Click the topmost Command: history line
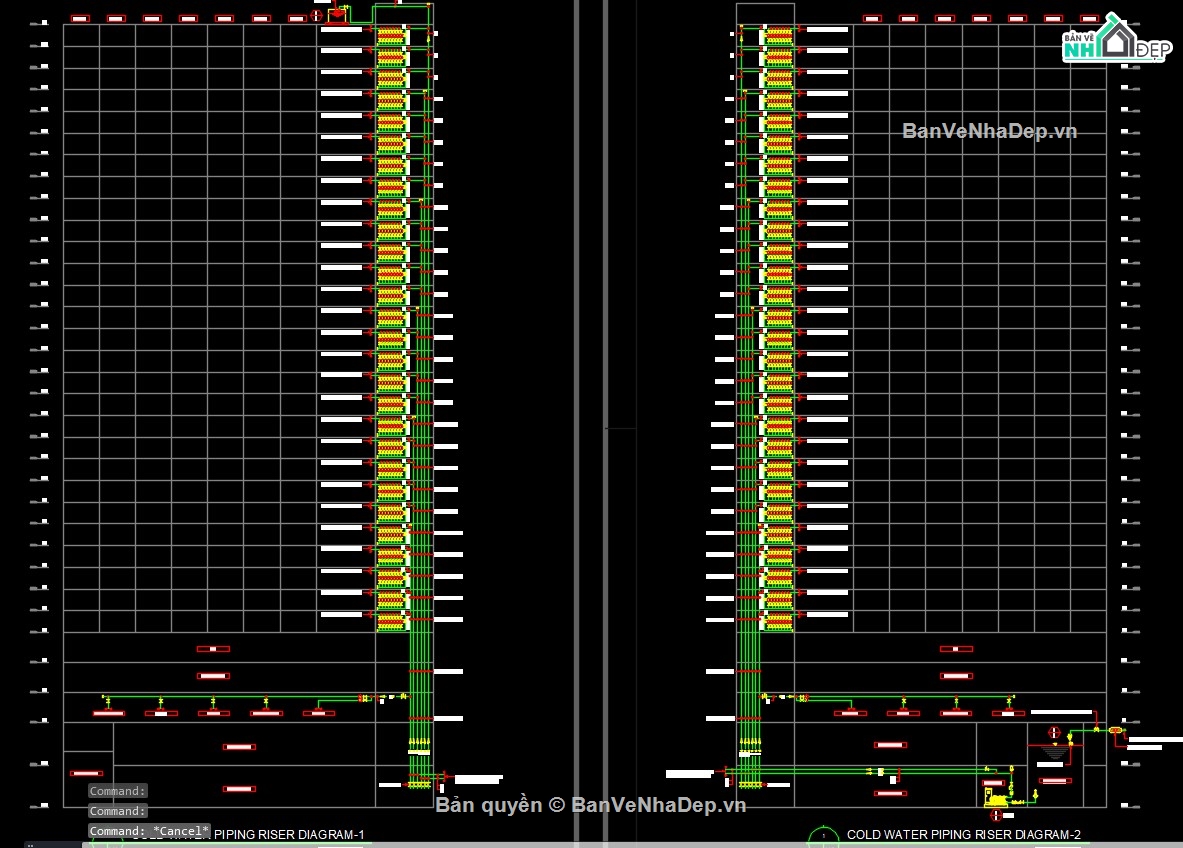Viewport: 1183px width, 848px height. 117,791
